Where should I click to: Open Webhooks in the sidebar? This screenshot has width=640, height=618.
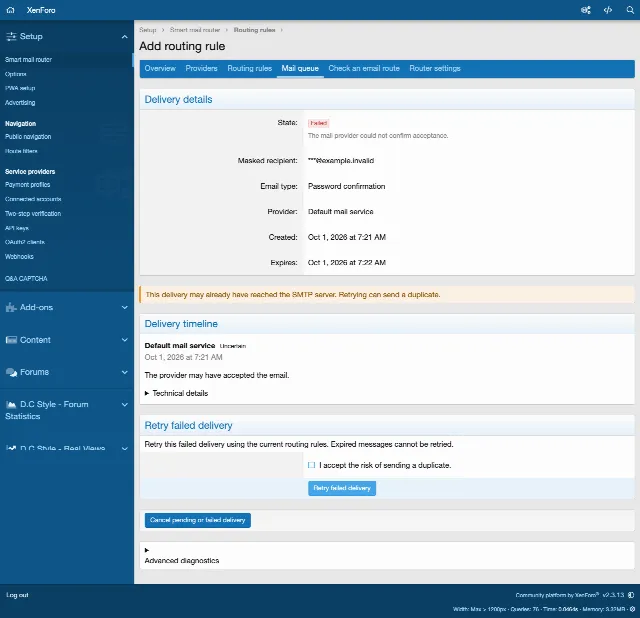(x=19, y=256)
